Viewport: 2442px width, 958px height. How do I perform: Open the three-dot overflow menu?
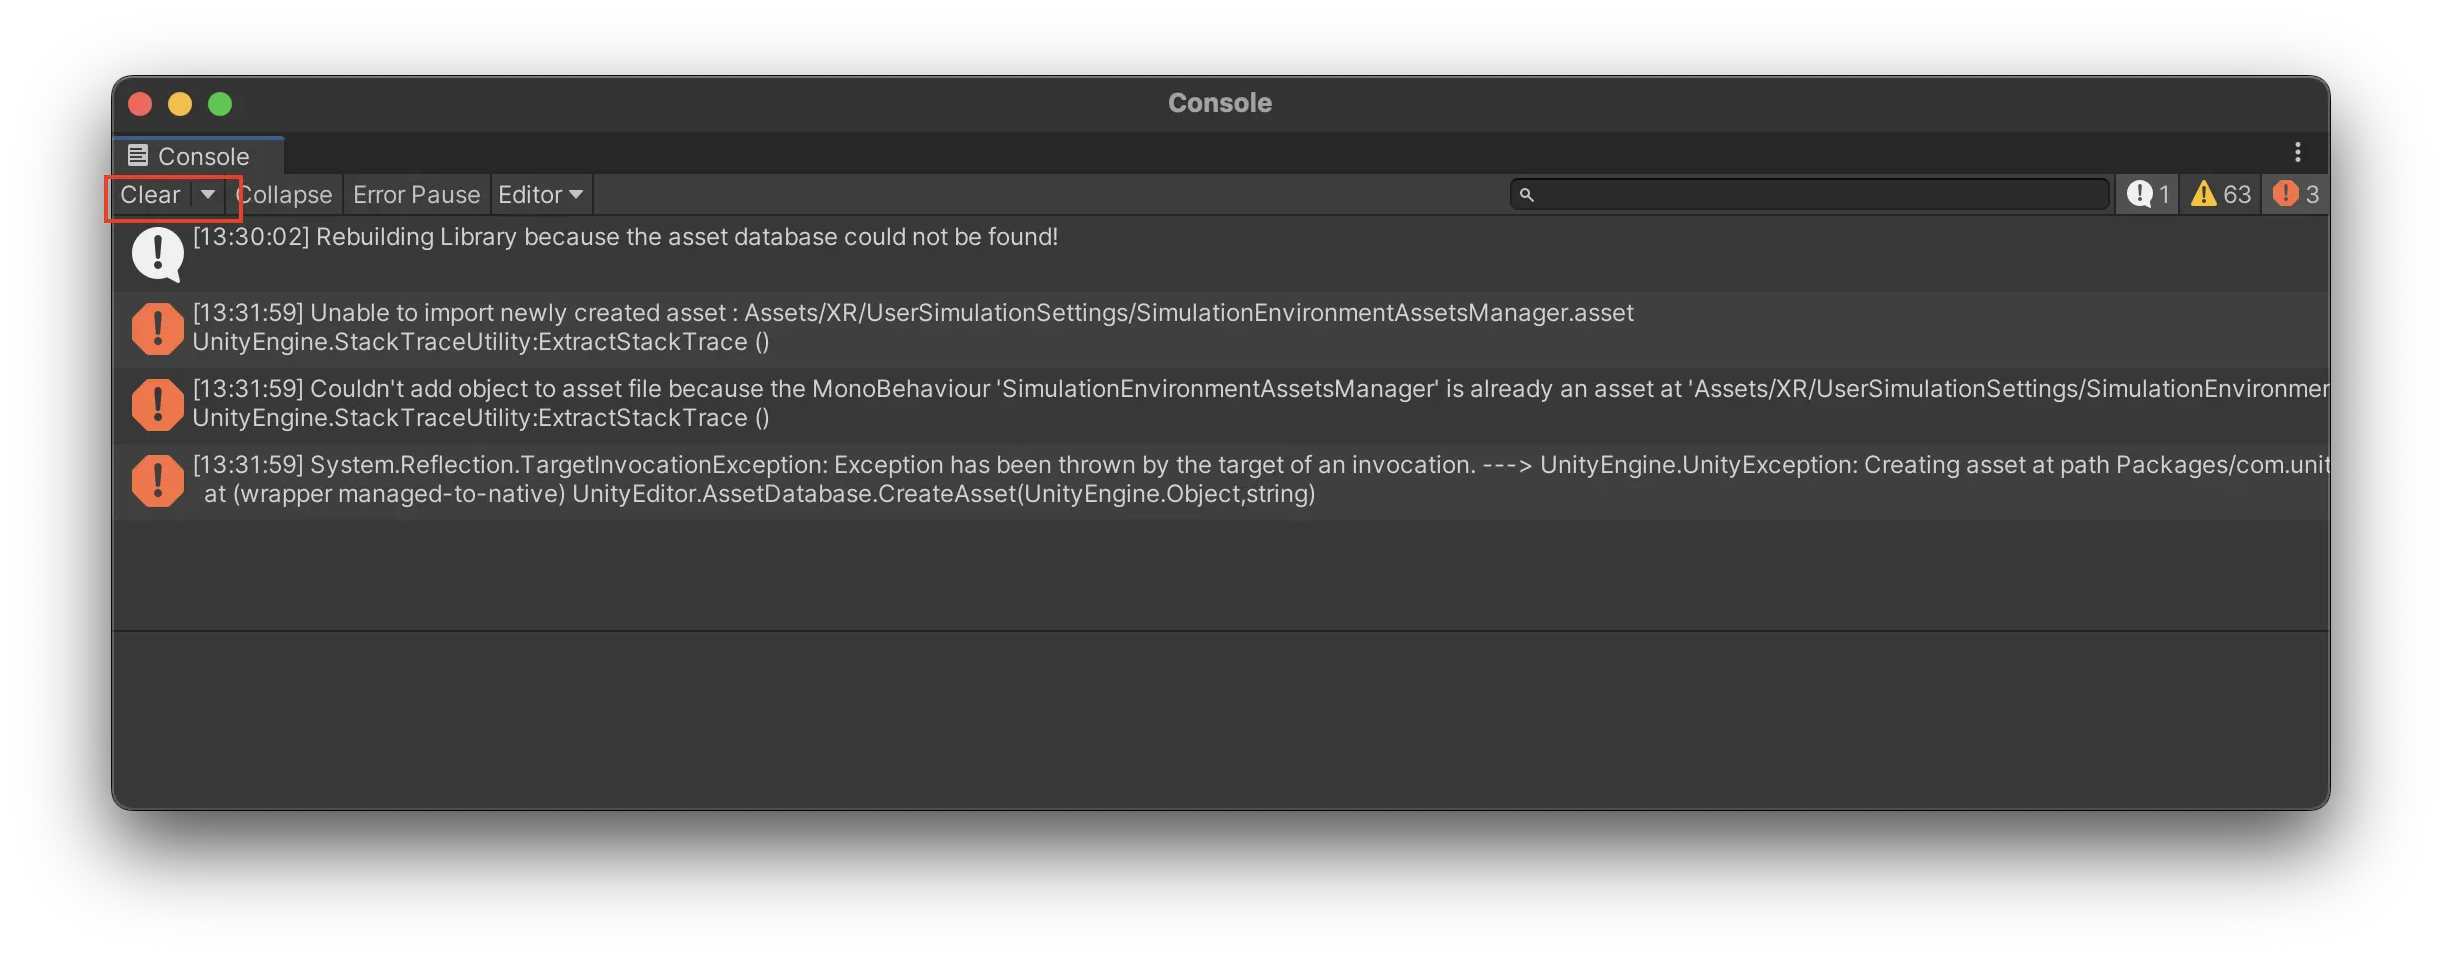click(x=2297, y=151)
